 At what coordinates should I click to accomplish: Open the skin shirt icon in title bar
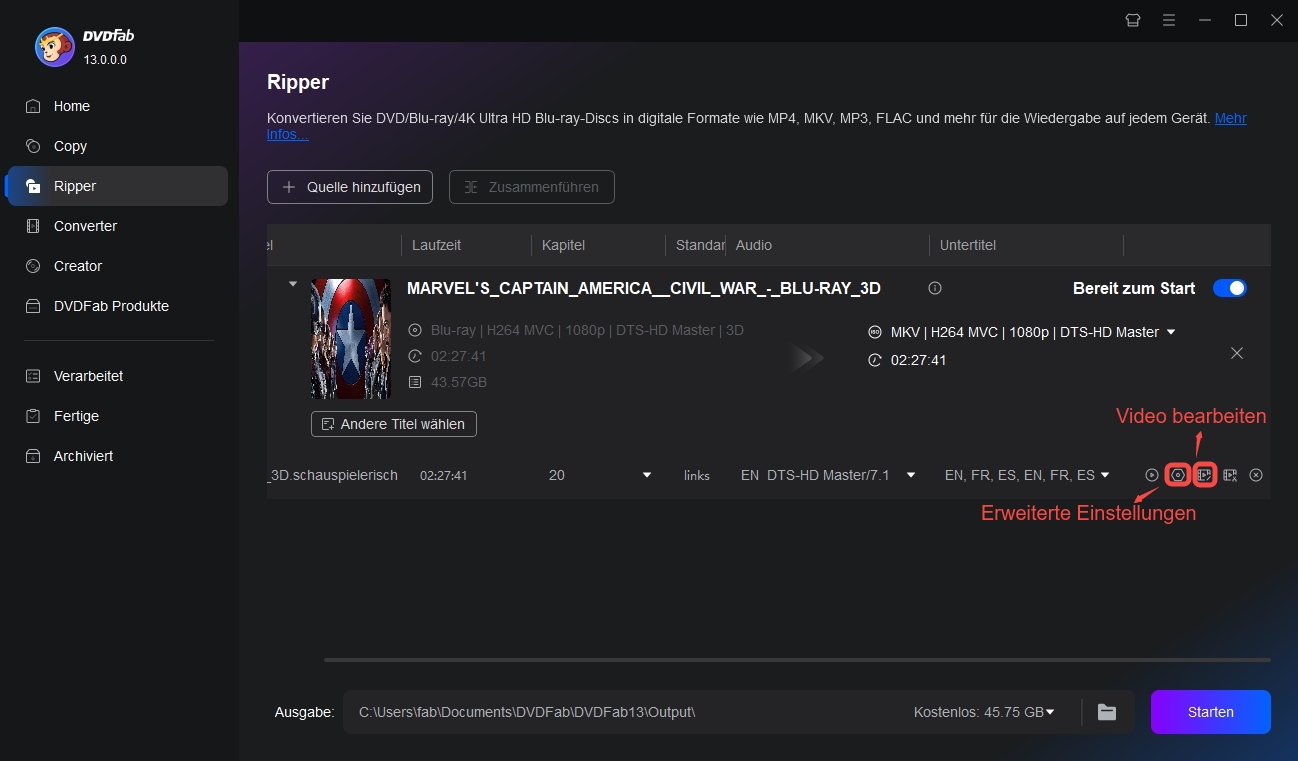[1133, 20]
